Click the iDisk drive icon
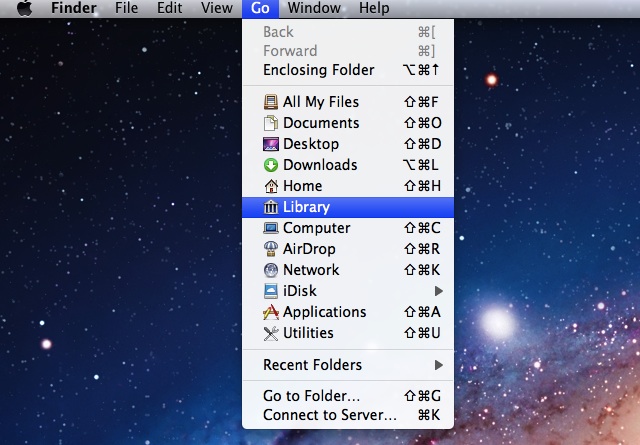 point(271,291)
